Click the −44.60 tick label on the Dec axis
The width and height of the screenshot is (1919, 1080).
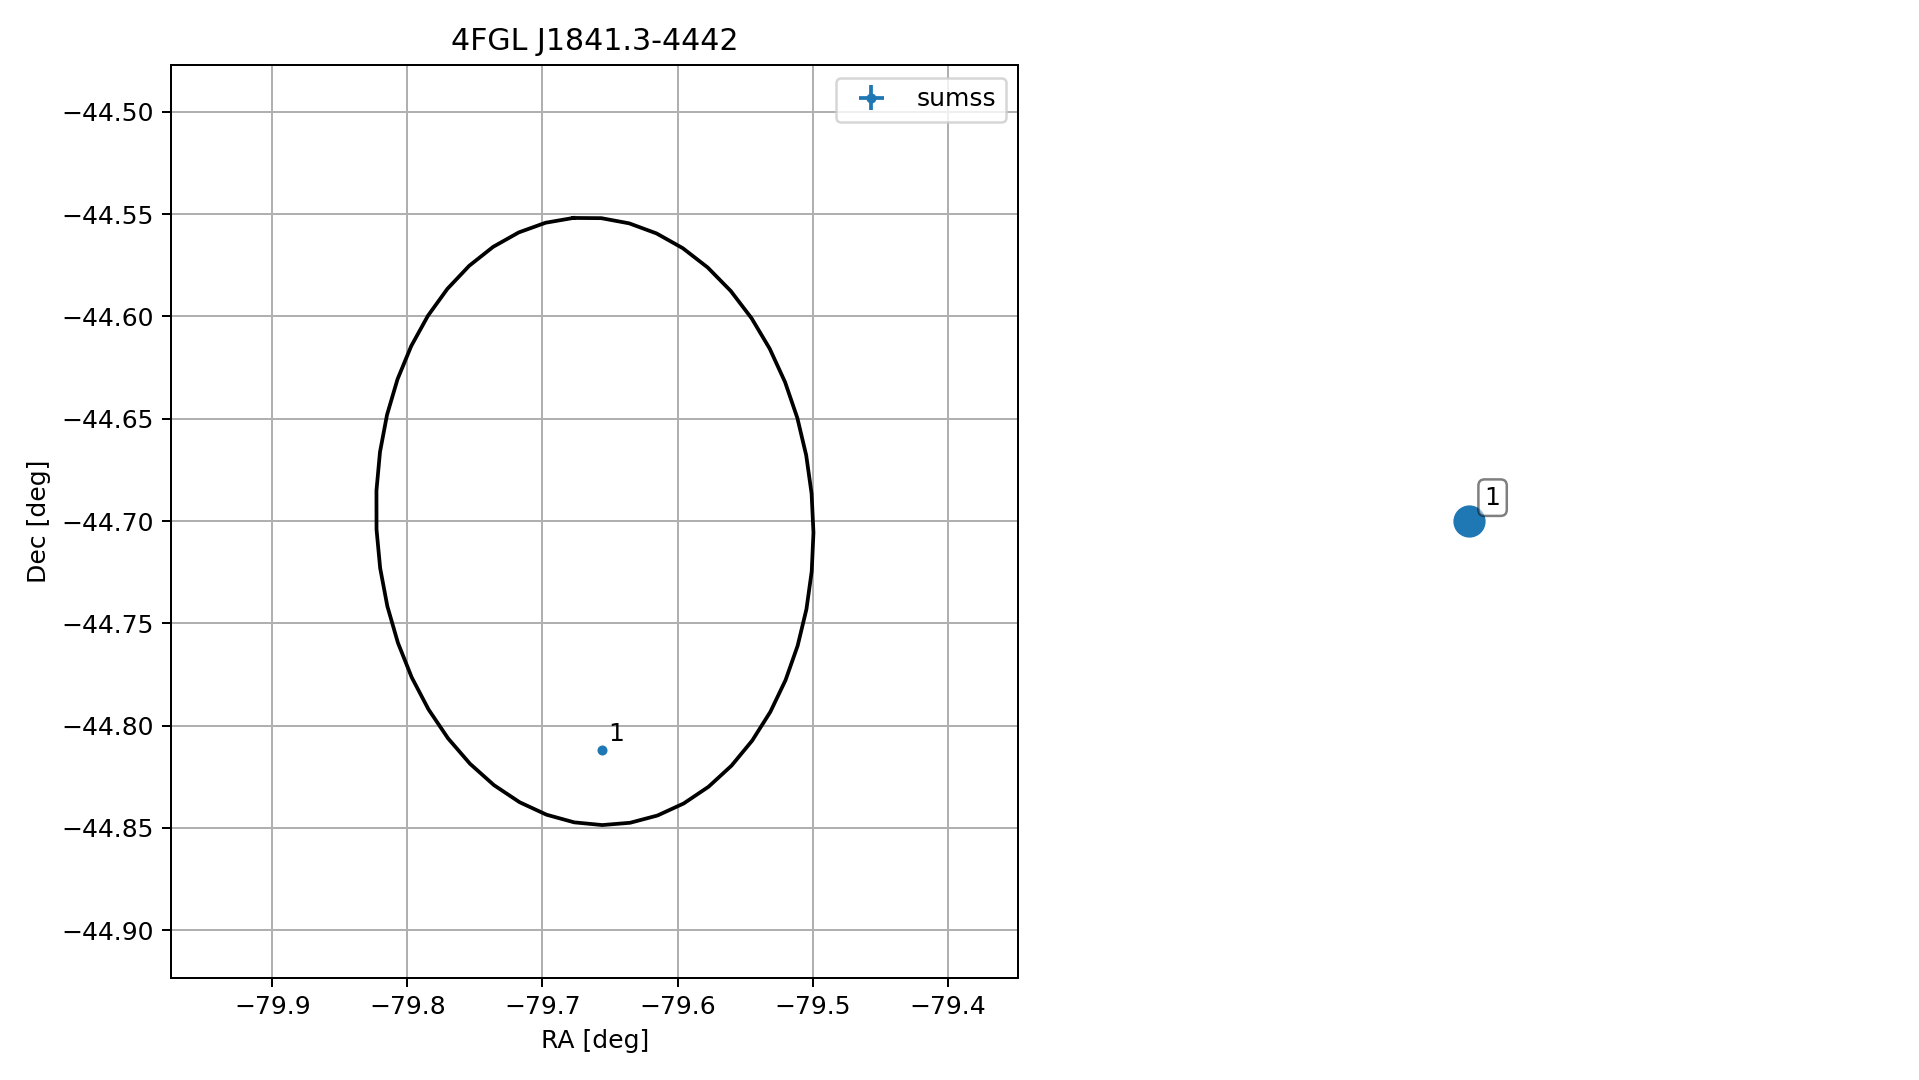pyautogui.click(x=108, y=317)
